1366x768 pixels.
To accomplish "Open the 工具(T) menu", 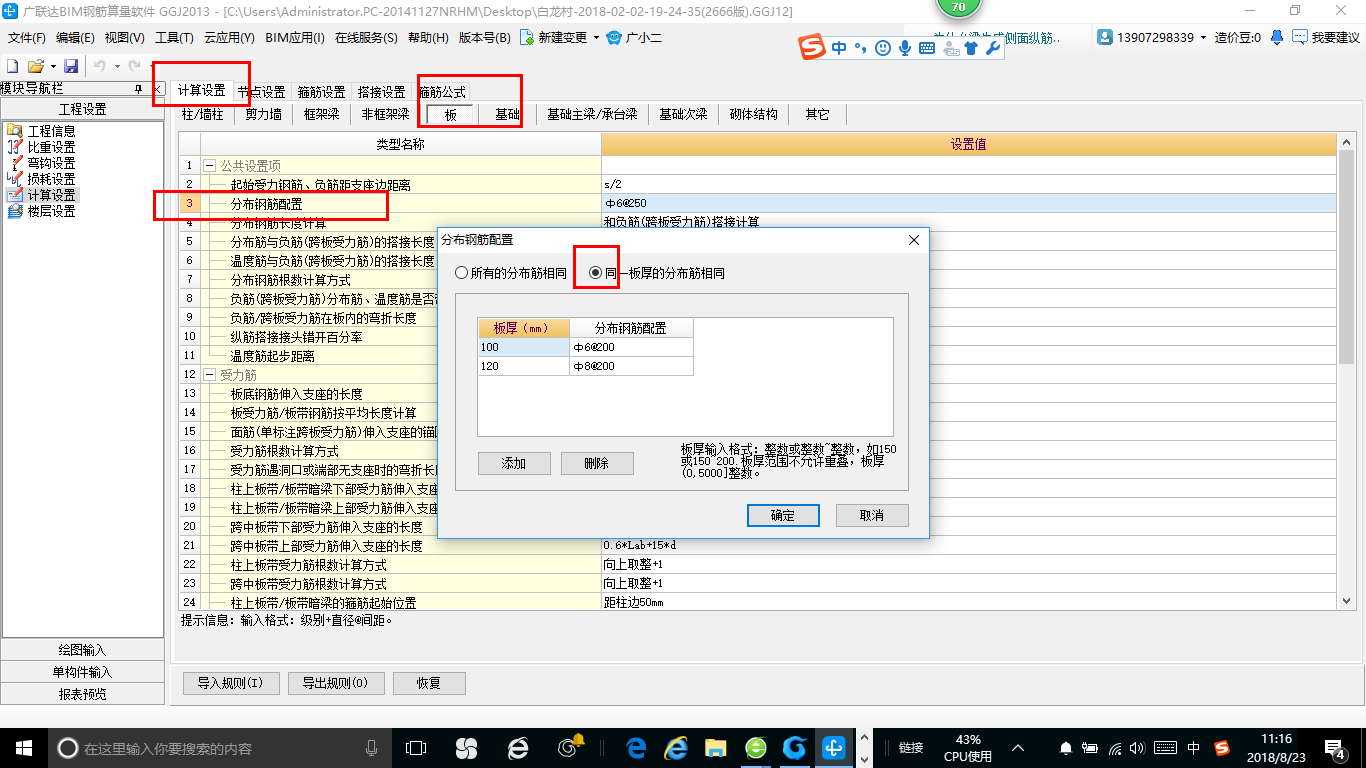I will 174,38.
